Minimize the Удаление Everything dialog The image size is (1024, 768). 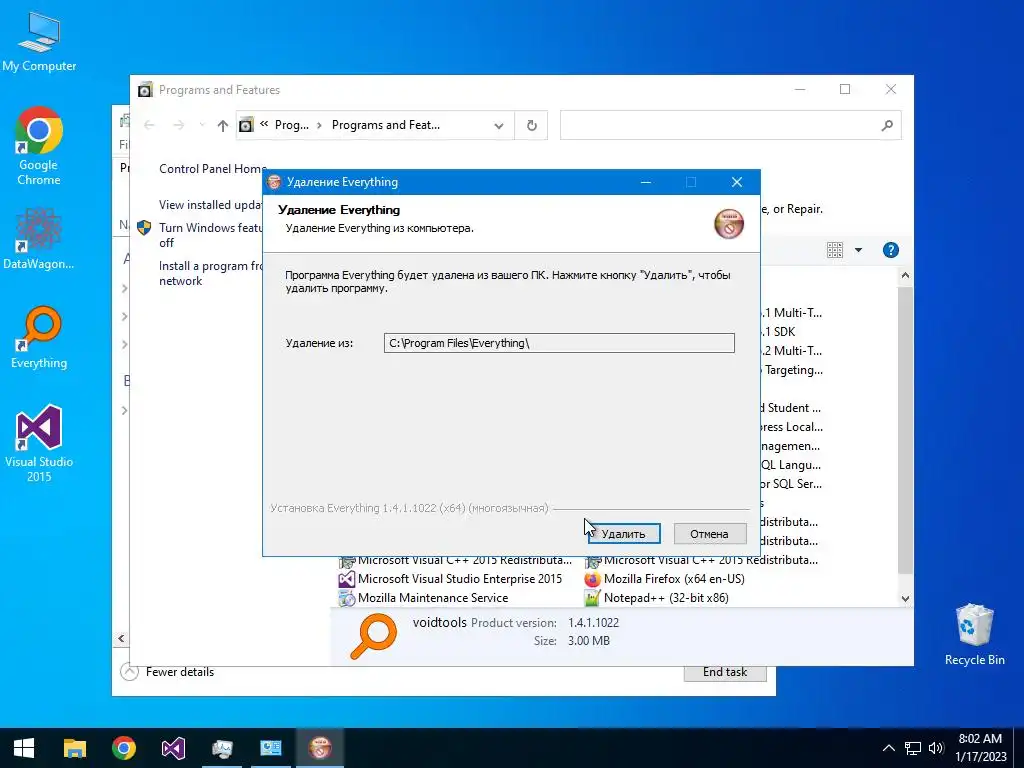[x=646, y=182]
